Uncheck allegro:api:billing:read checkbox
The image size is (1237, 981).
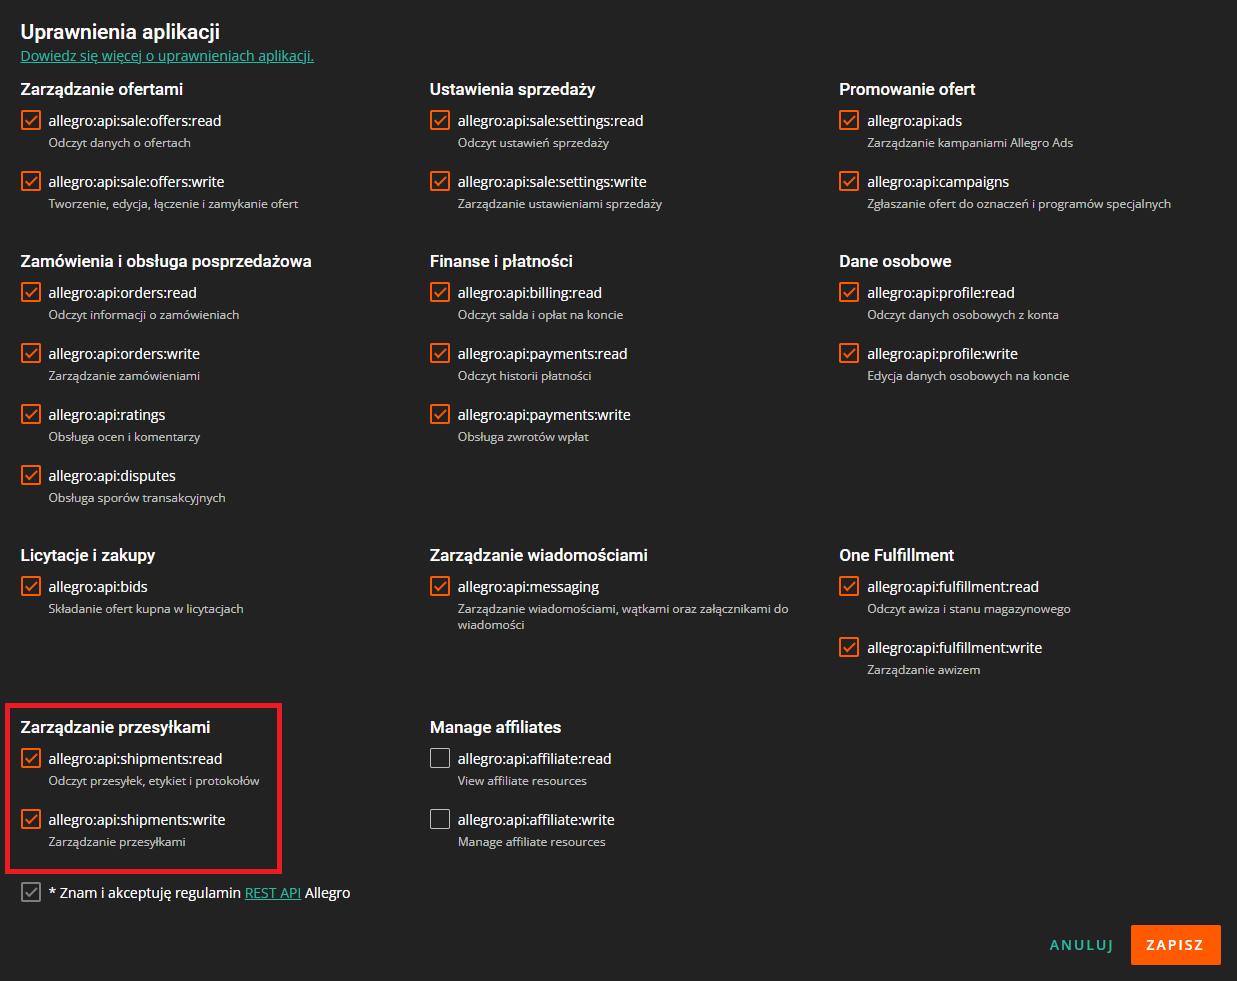(x=440, y=292)
